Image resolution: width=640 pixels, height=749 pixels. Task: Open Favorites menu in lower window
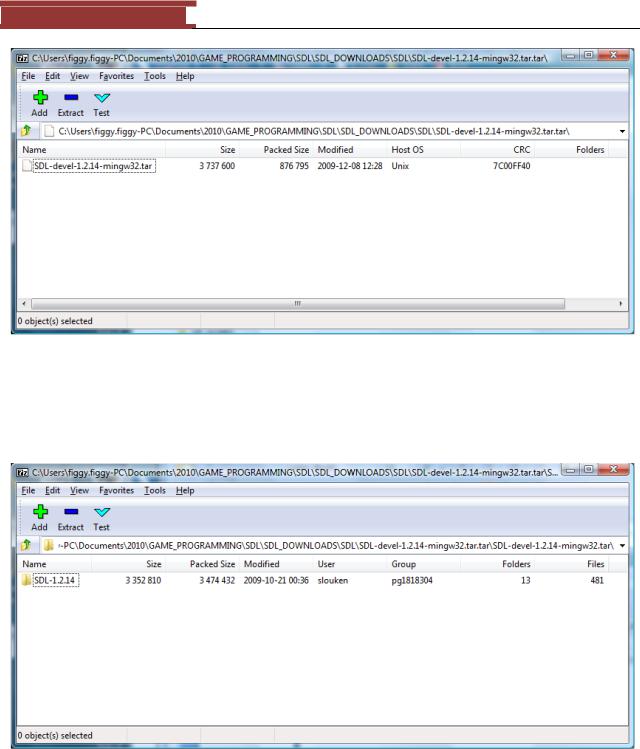coord(117,490)
